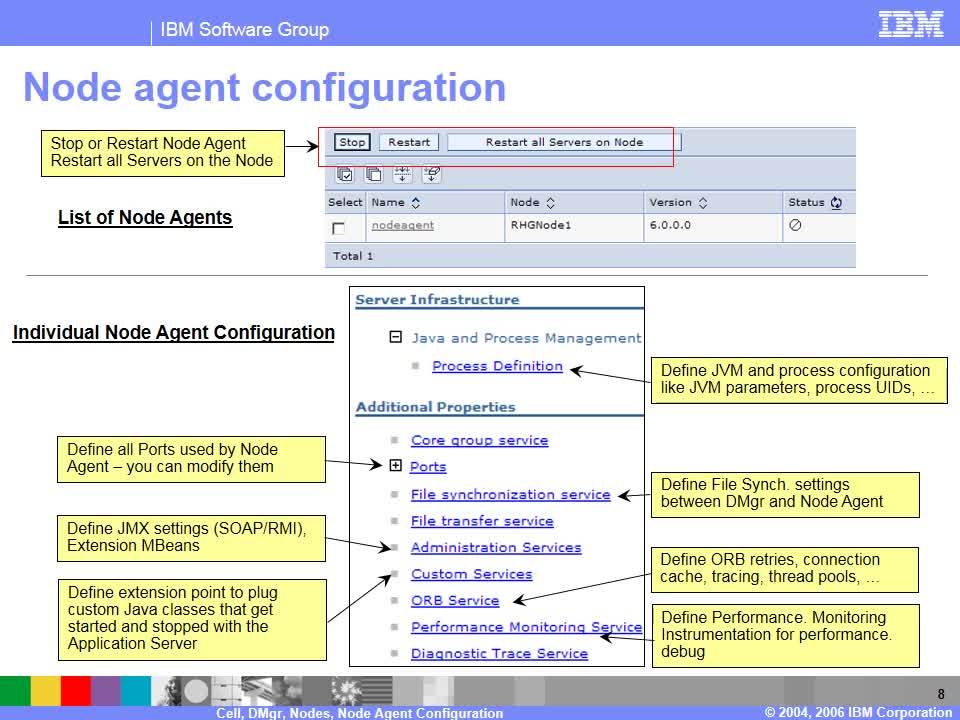960x720 pixels.
Task: Sort by Version column arrows
Action: (703, 203)
